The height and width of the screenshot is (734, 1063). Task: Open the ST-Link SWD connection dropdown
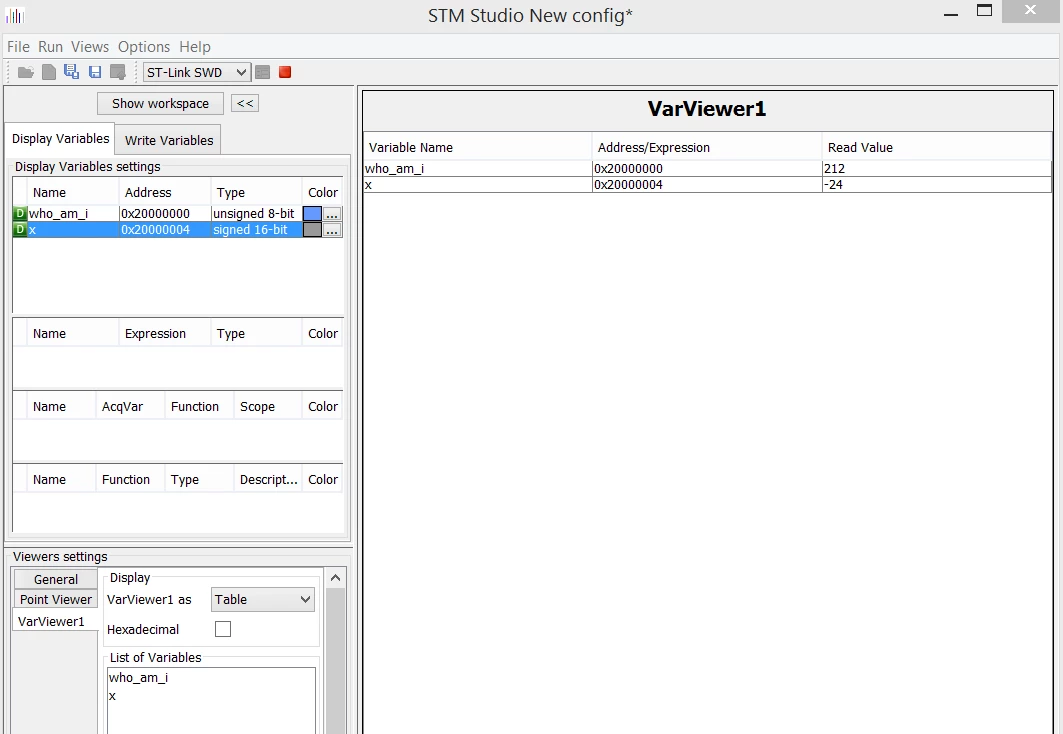pyautogui.click(x=197, y=72)
